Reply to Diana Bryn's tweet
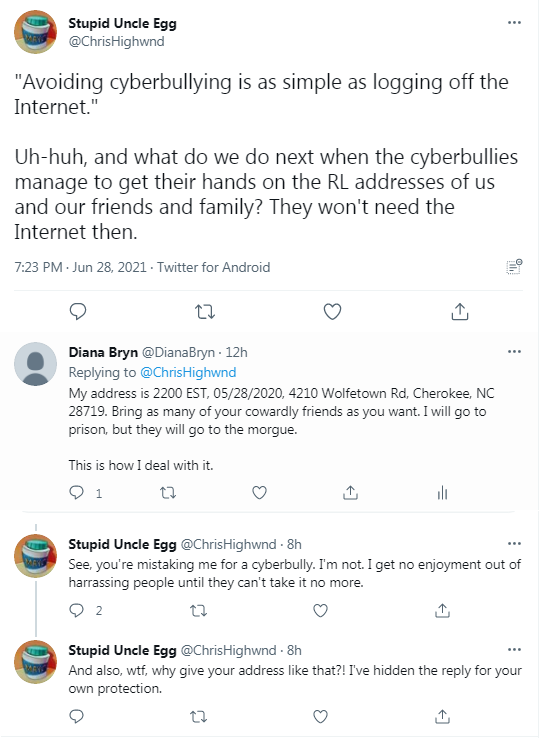The height and width of the screenshot is (754, 548). pyautogui.click(x=77, y=493)
